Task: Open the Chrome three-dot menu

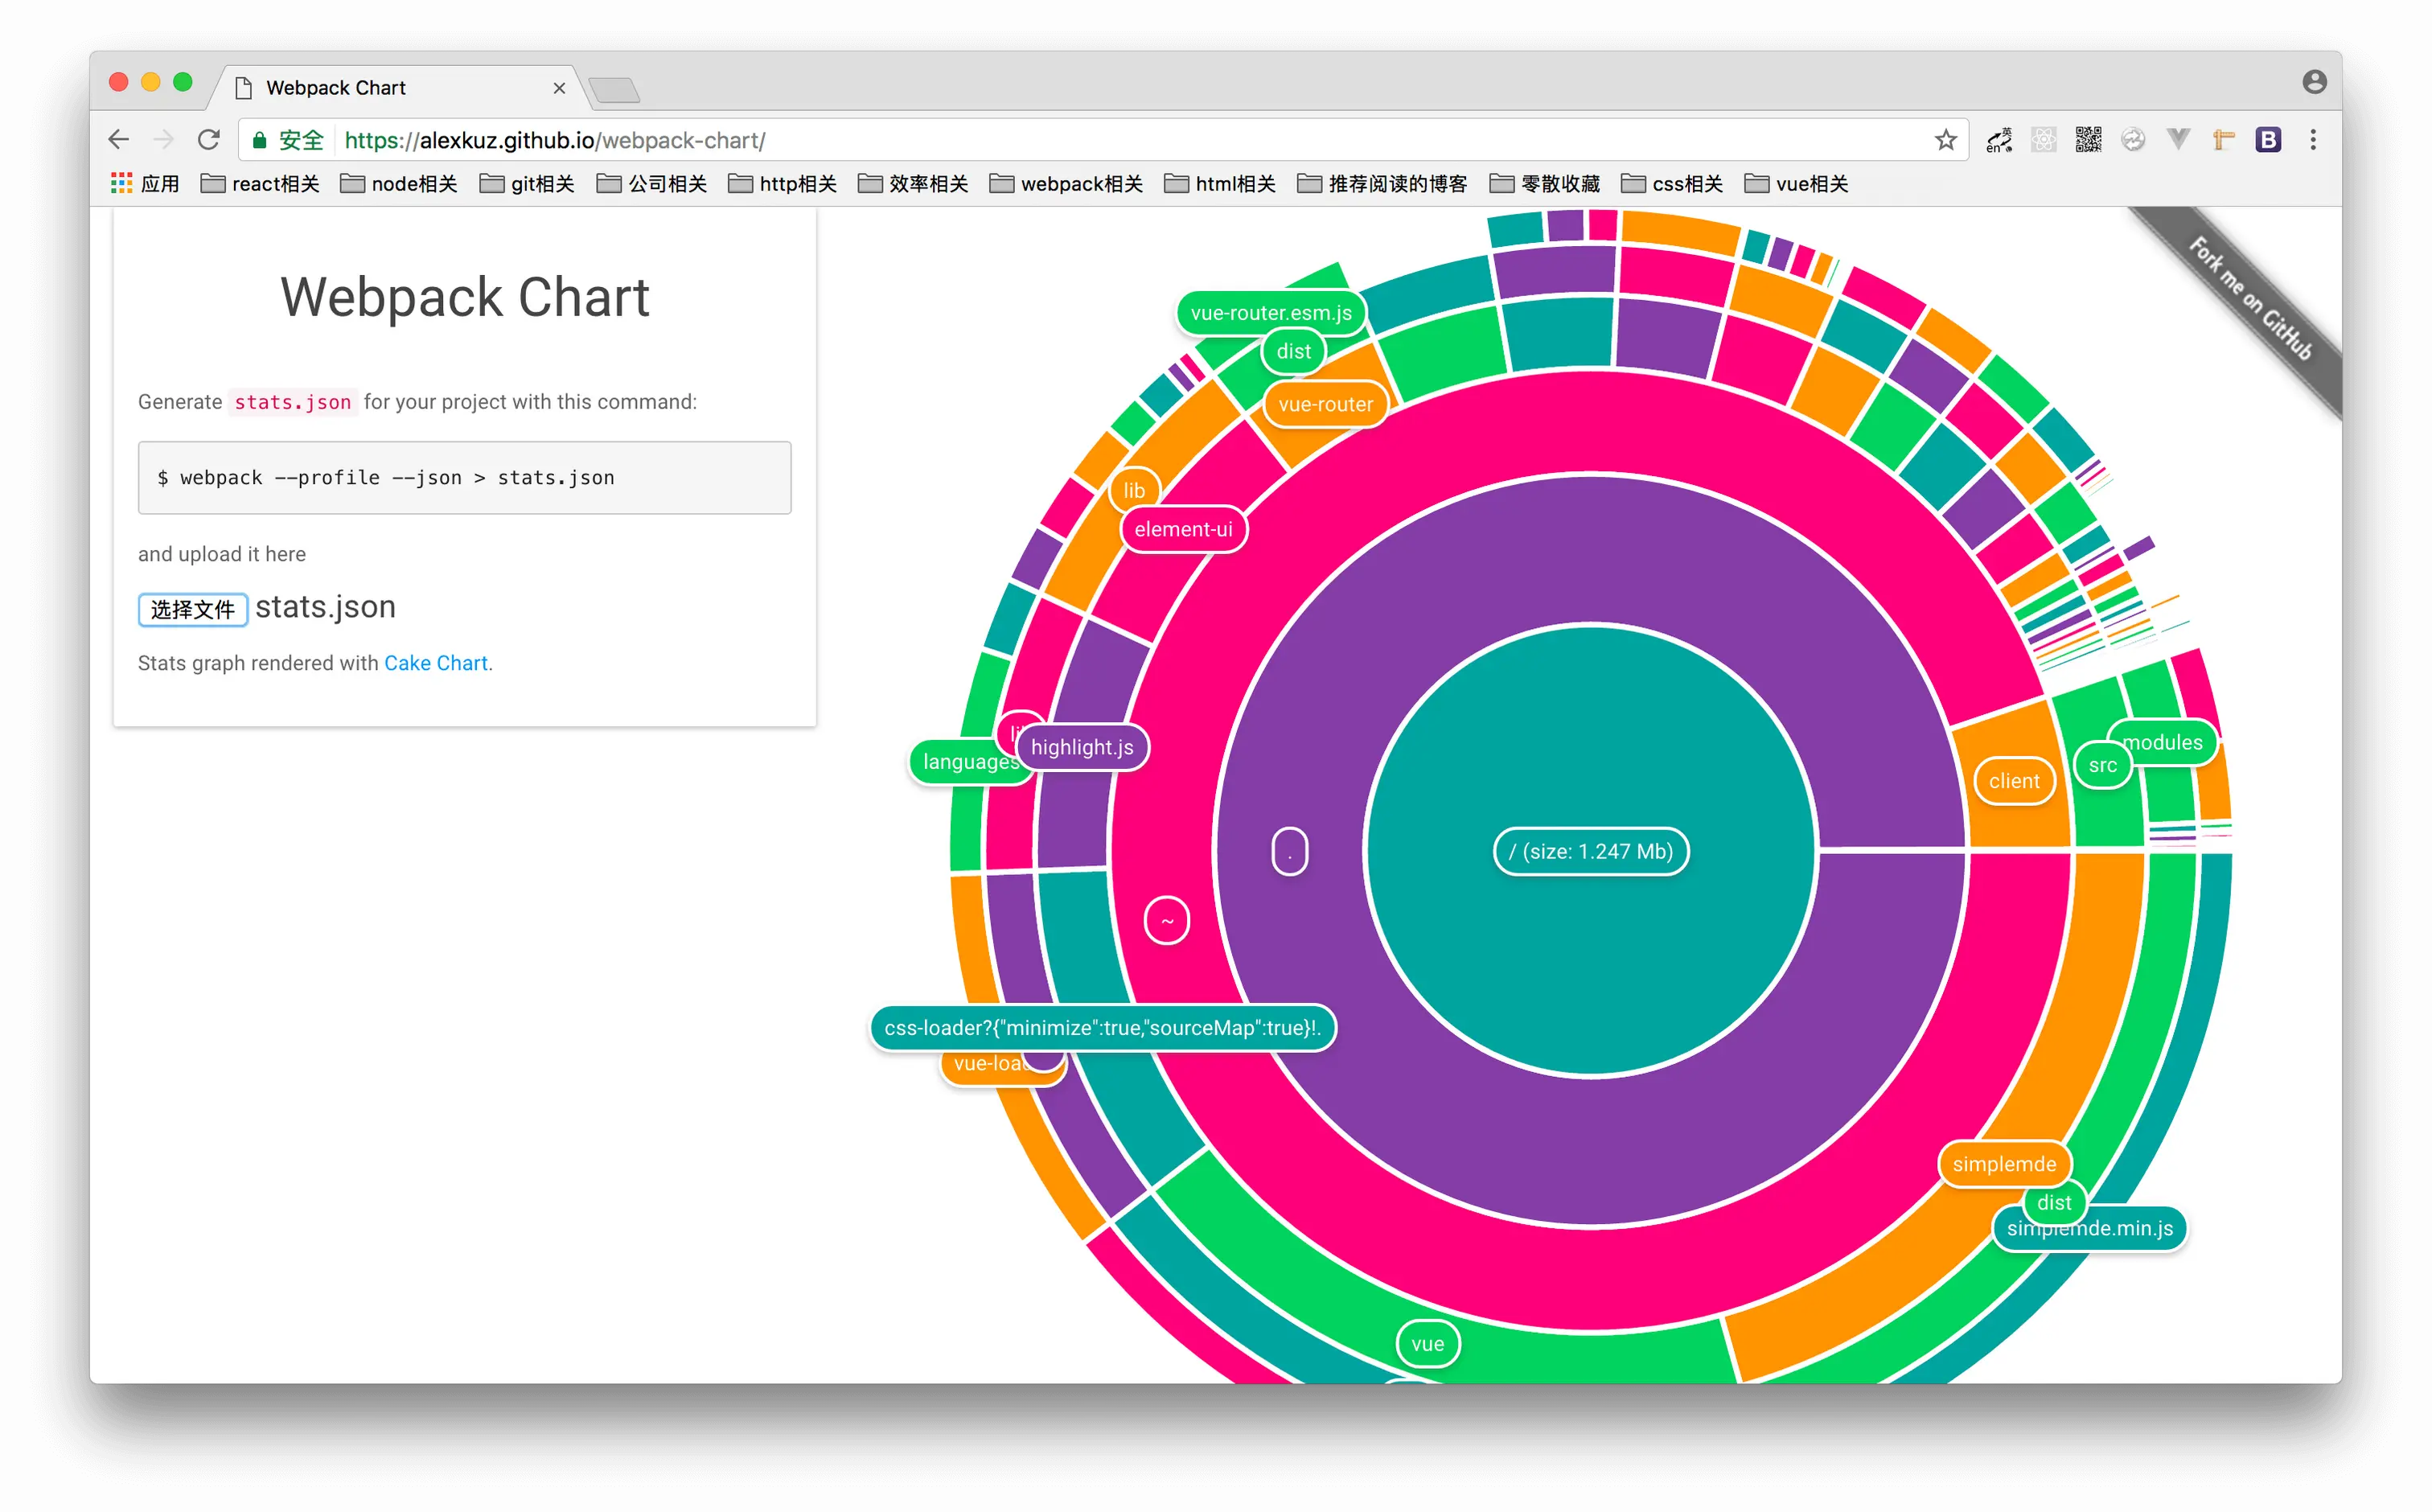Action: click(x=2313, y=140)
